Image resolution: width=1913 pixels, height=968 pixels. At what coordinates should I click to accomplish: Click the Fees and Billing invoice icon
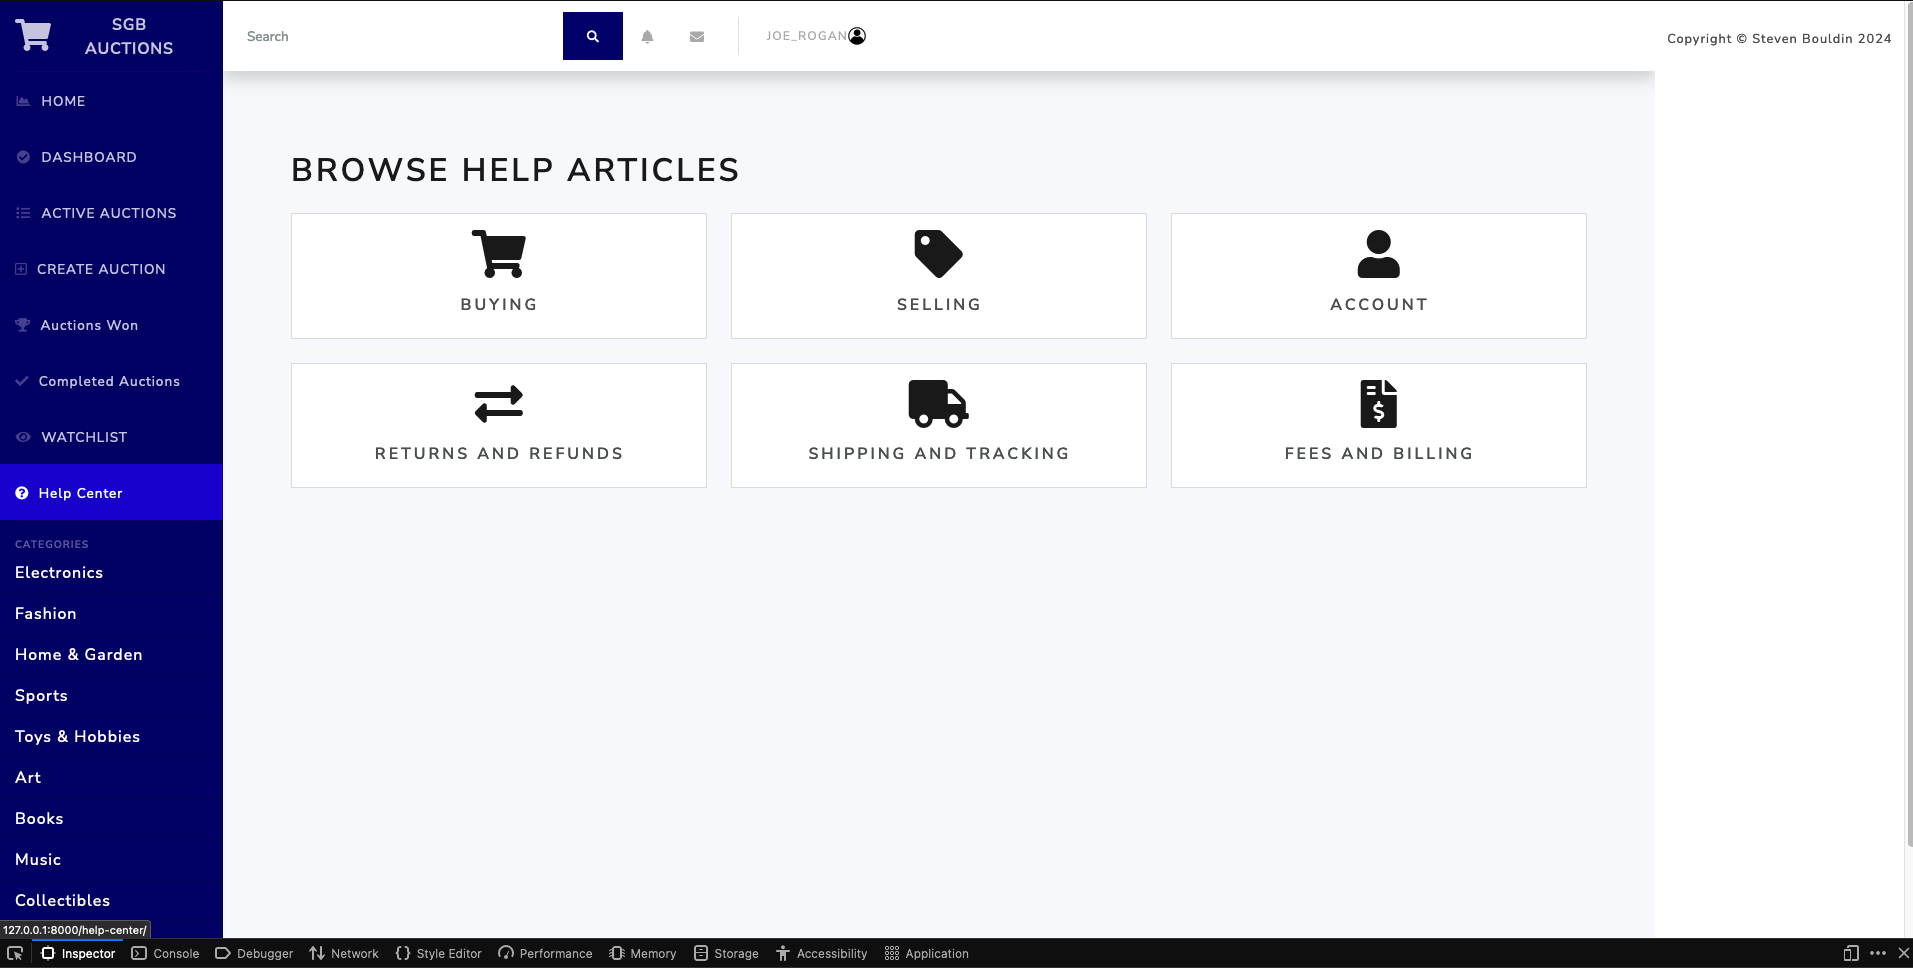(x=1379, y=404)
